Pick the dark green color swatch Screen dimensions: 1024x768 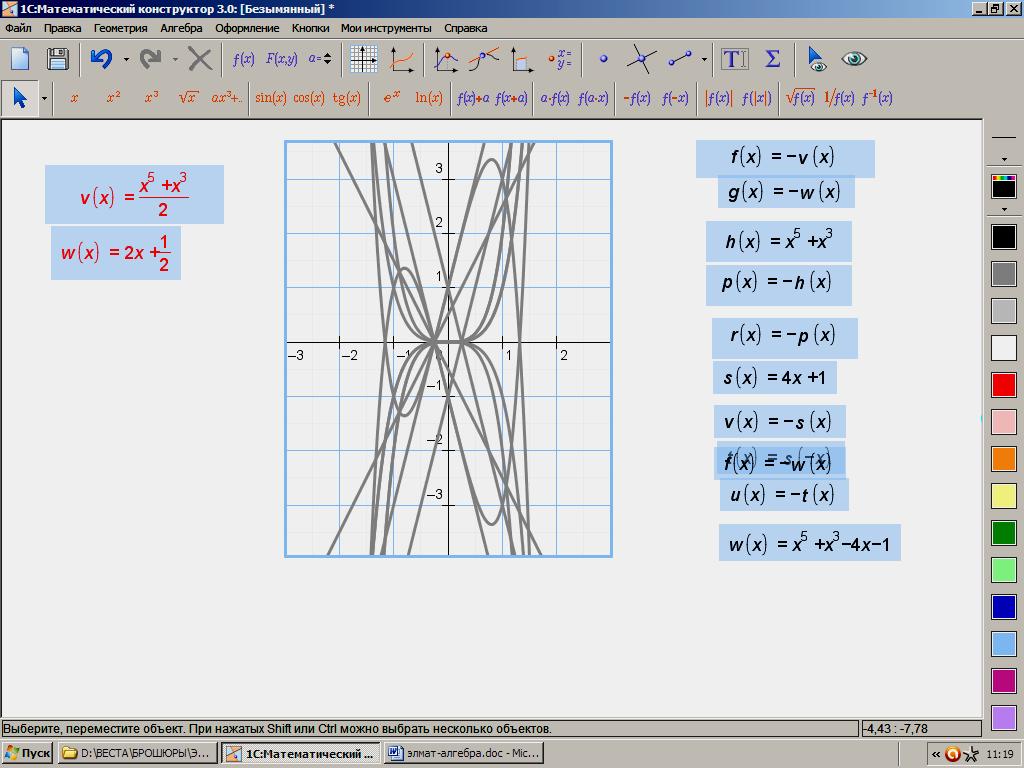1004,532
